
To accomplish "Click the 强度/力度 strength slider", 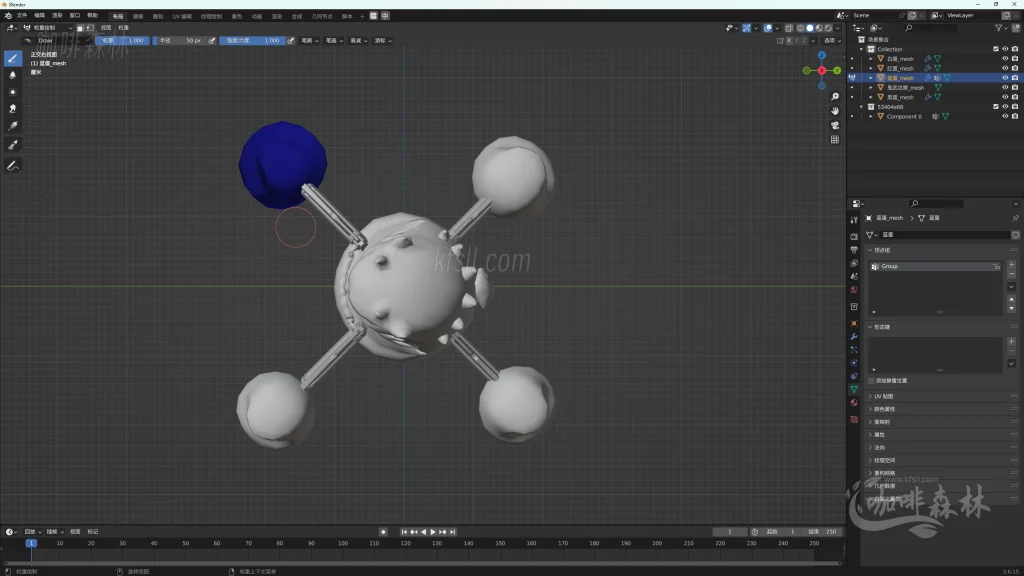I will [x=252, y=41].
